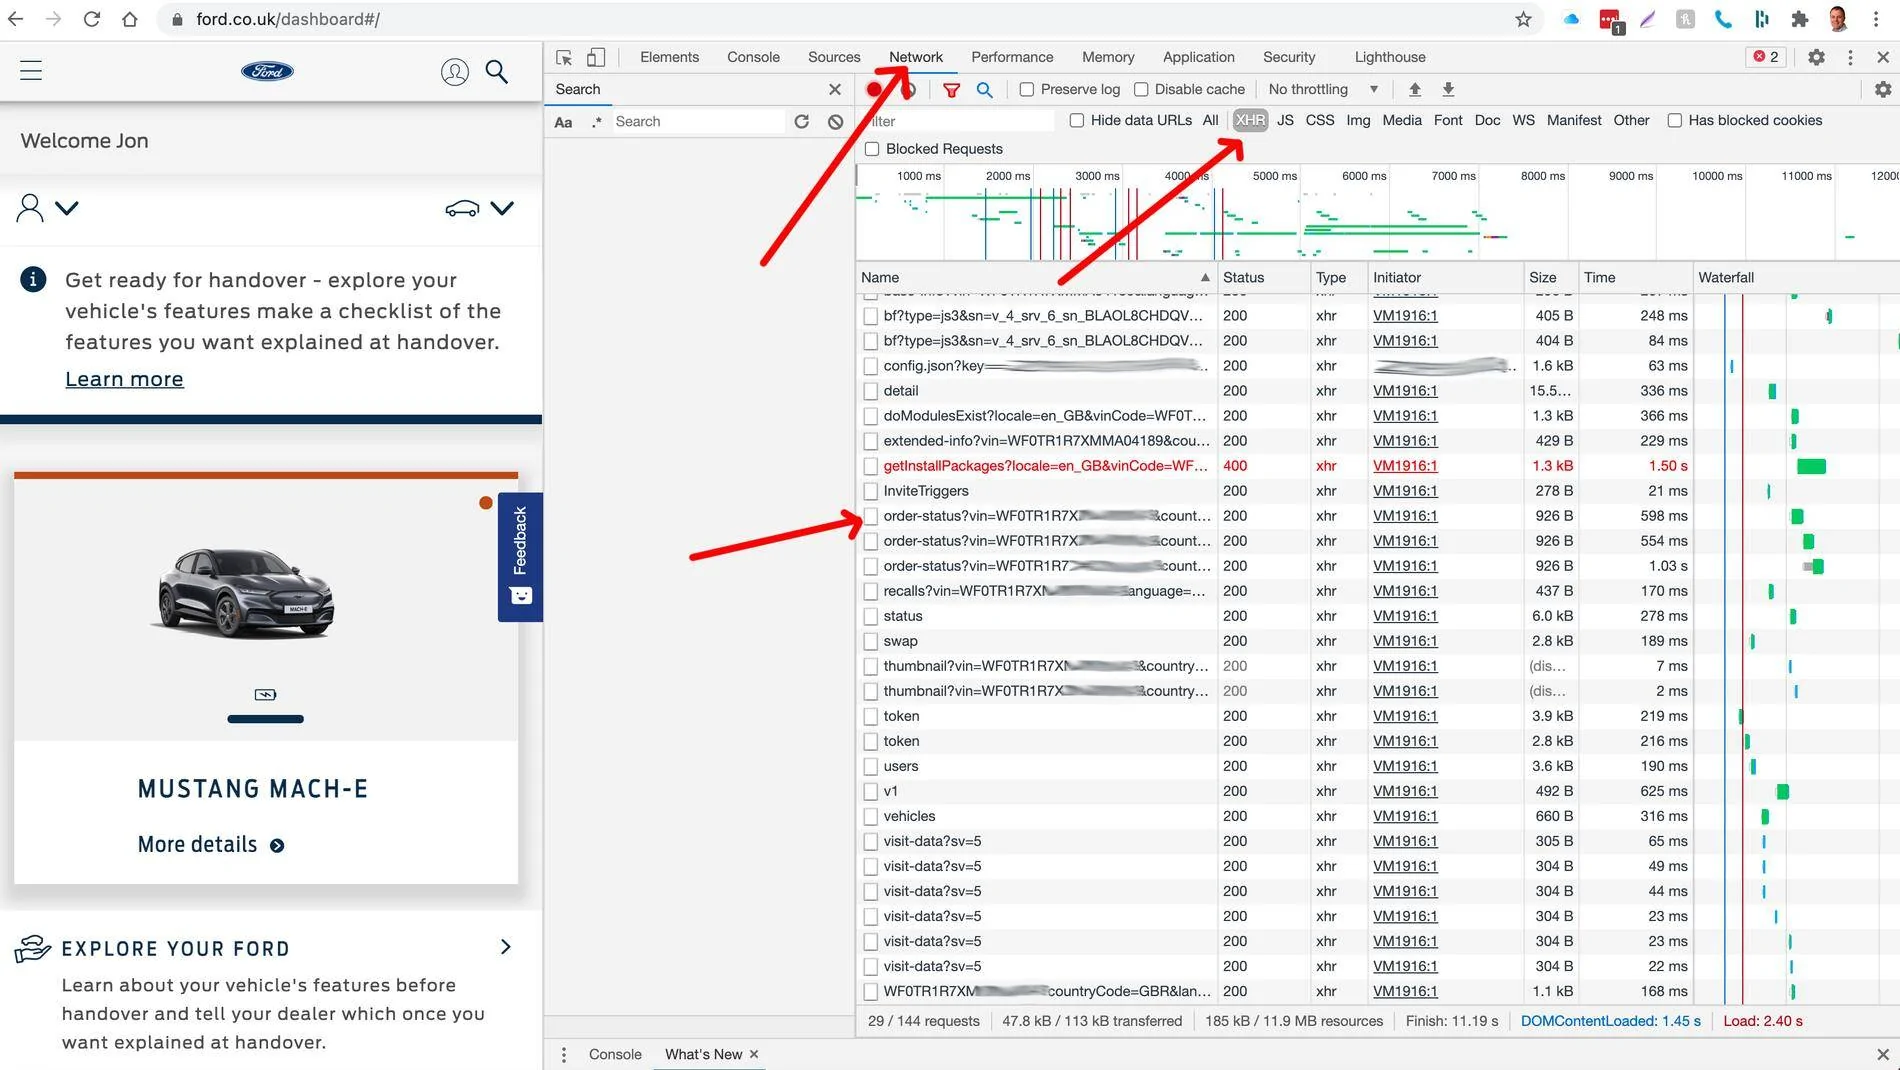
Task: Open the What's New drawer tab
Action: [x=703, y=1054]
